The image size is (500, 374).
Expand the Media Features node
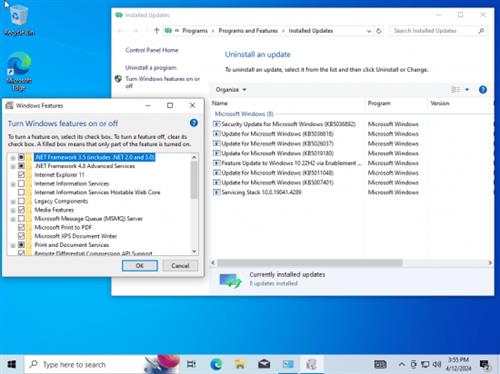click(x=13, y=210)
